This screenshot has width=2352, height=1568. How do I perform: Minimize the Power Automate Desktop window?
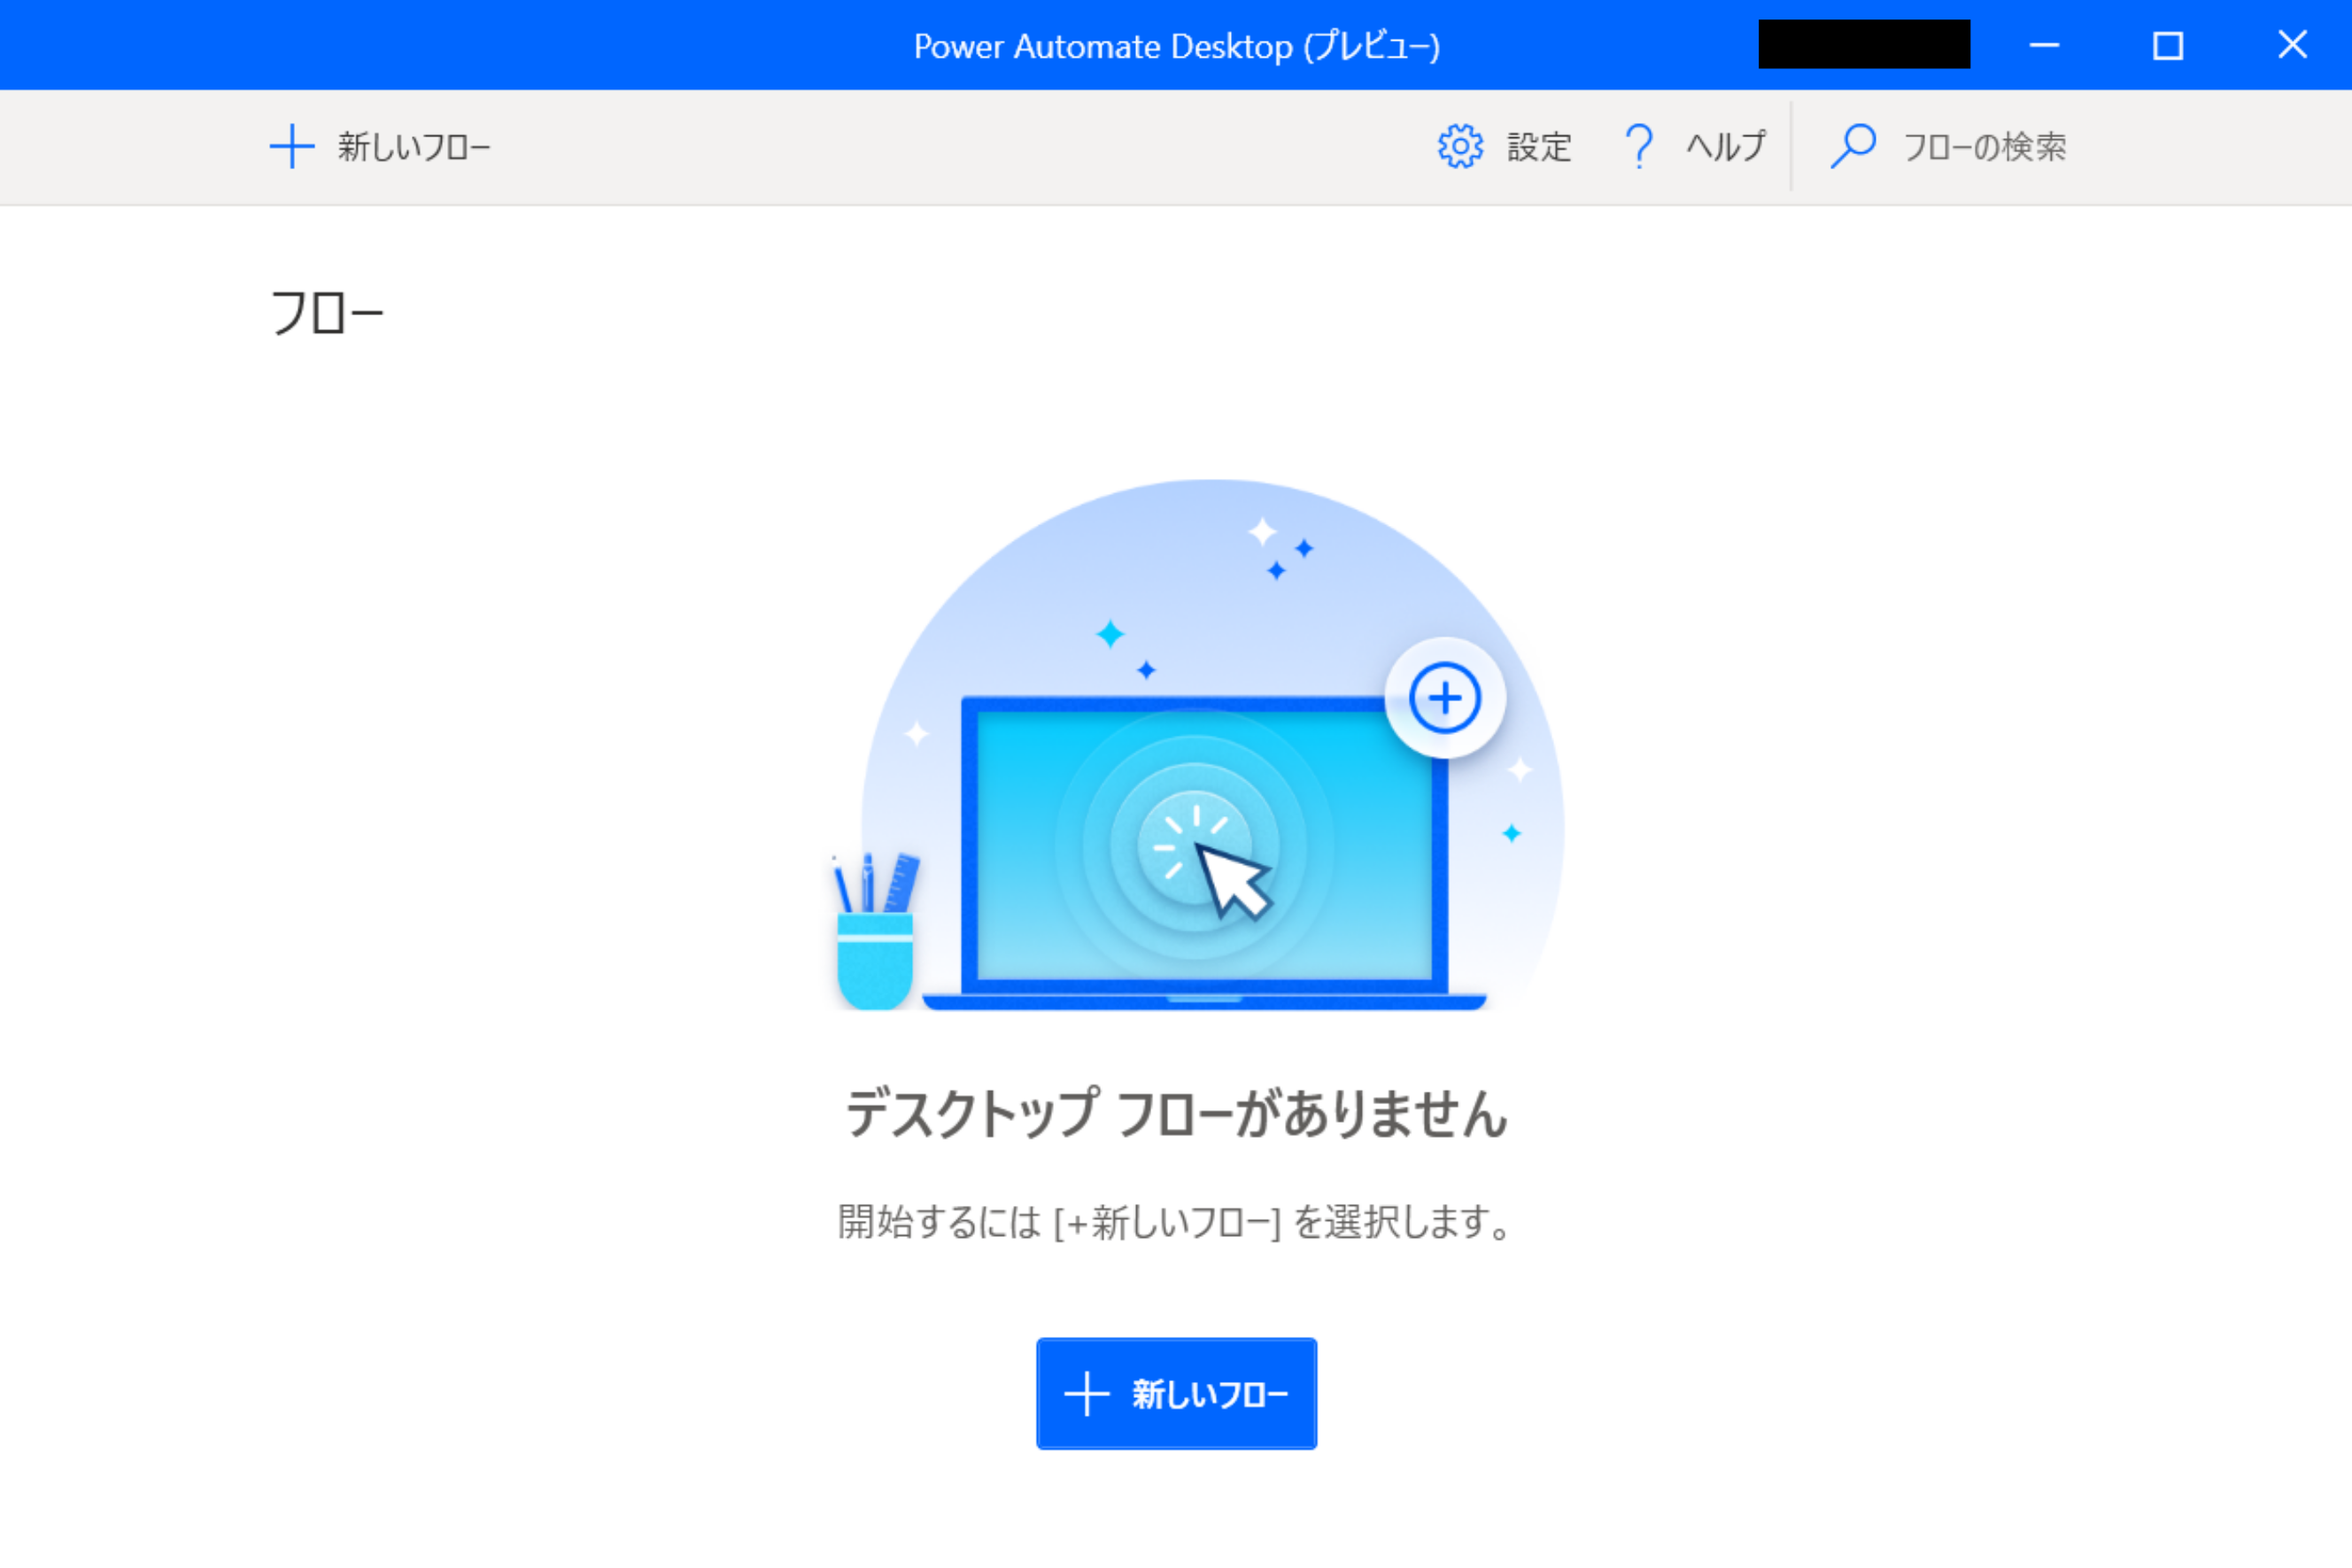point(2044,45)
